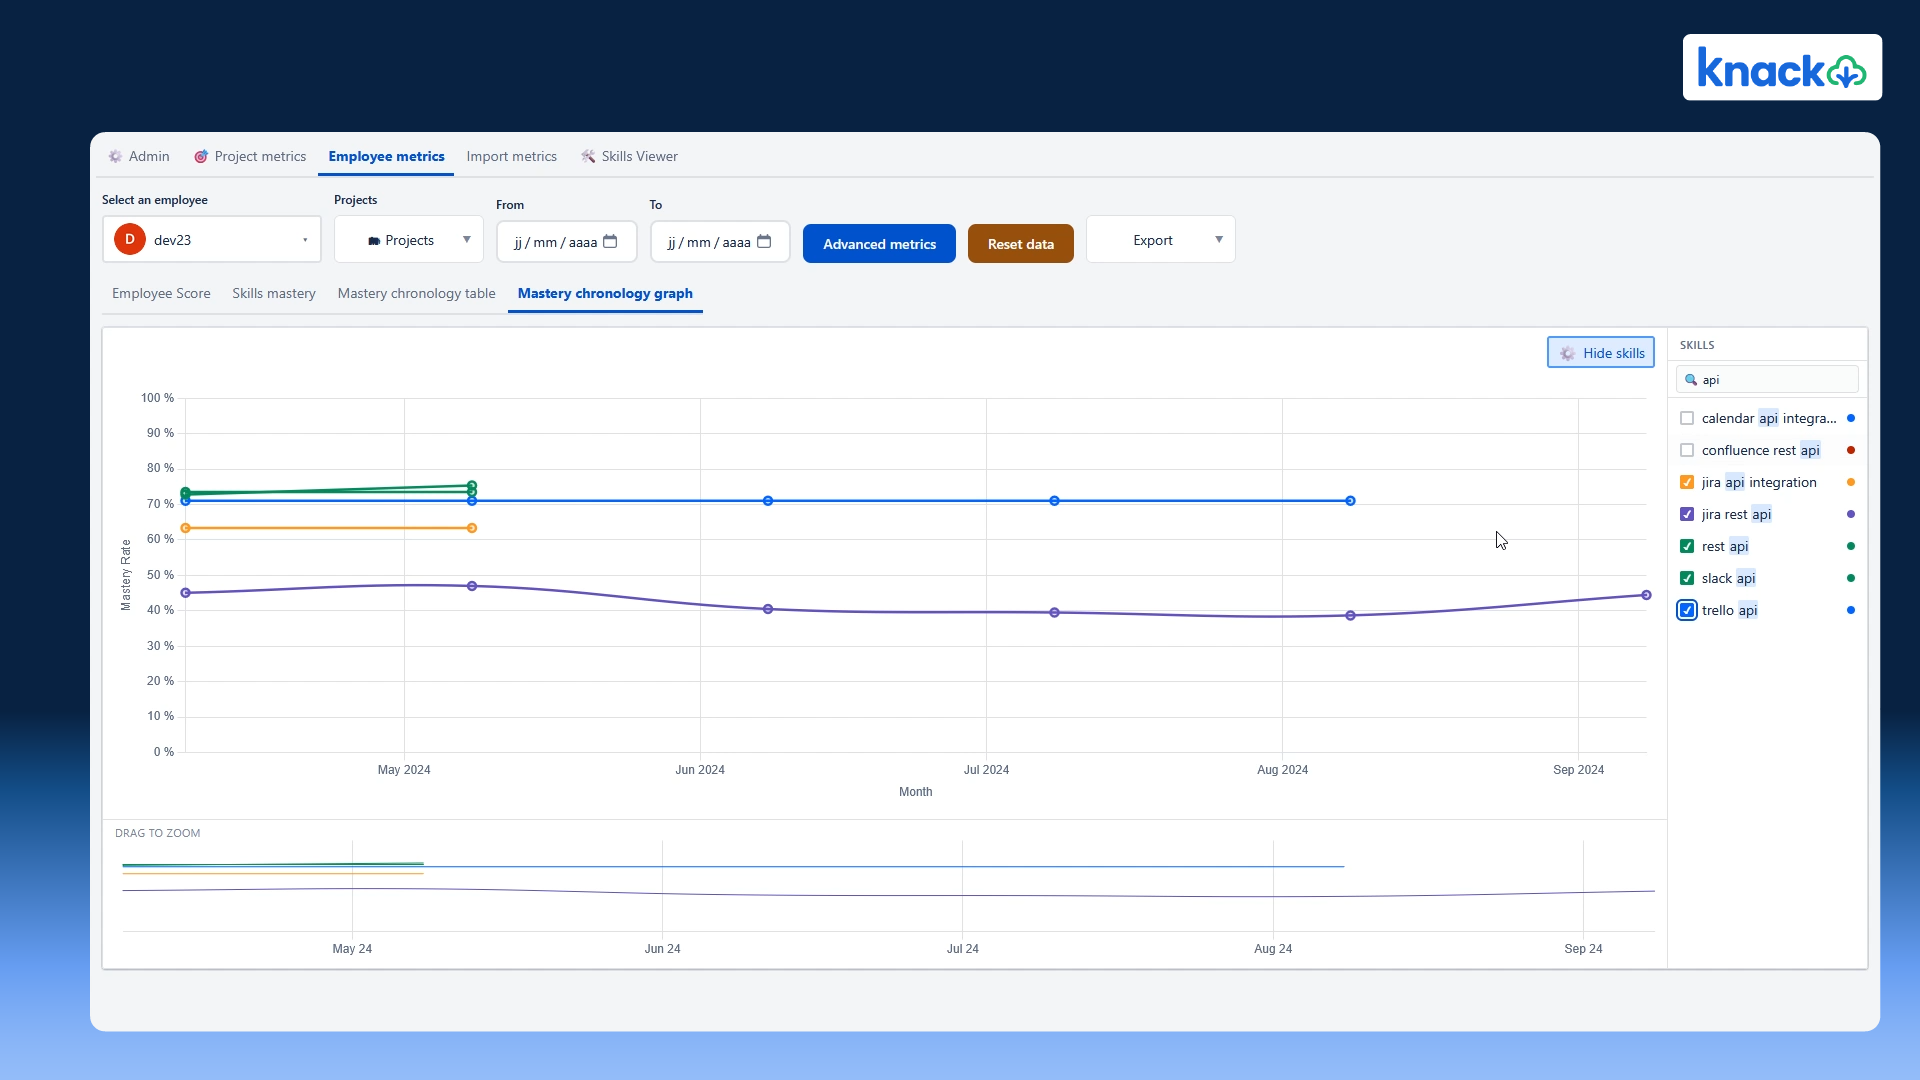This screenshot has height=1080, width=1920.
Task: Open the Export dropdown
Action: click(1218, 239)
